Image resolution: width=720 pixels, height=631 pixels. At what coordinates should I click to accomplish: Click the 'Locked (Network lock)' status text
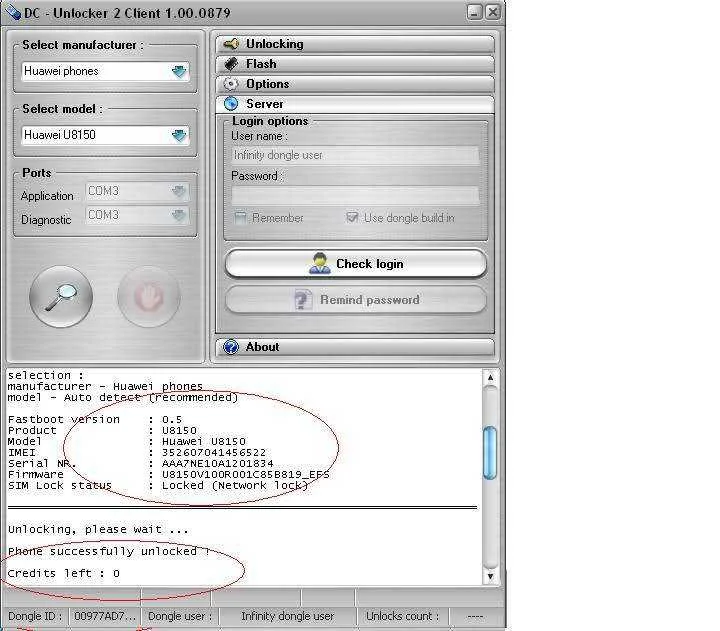[x=235, y=485]
